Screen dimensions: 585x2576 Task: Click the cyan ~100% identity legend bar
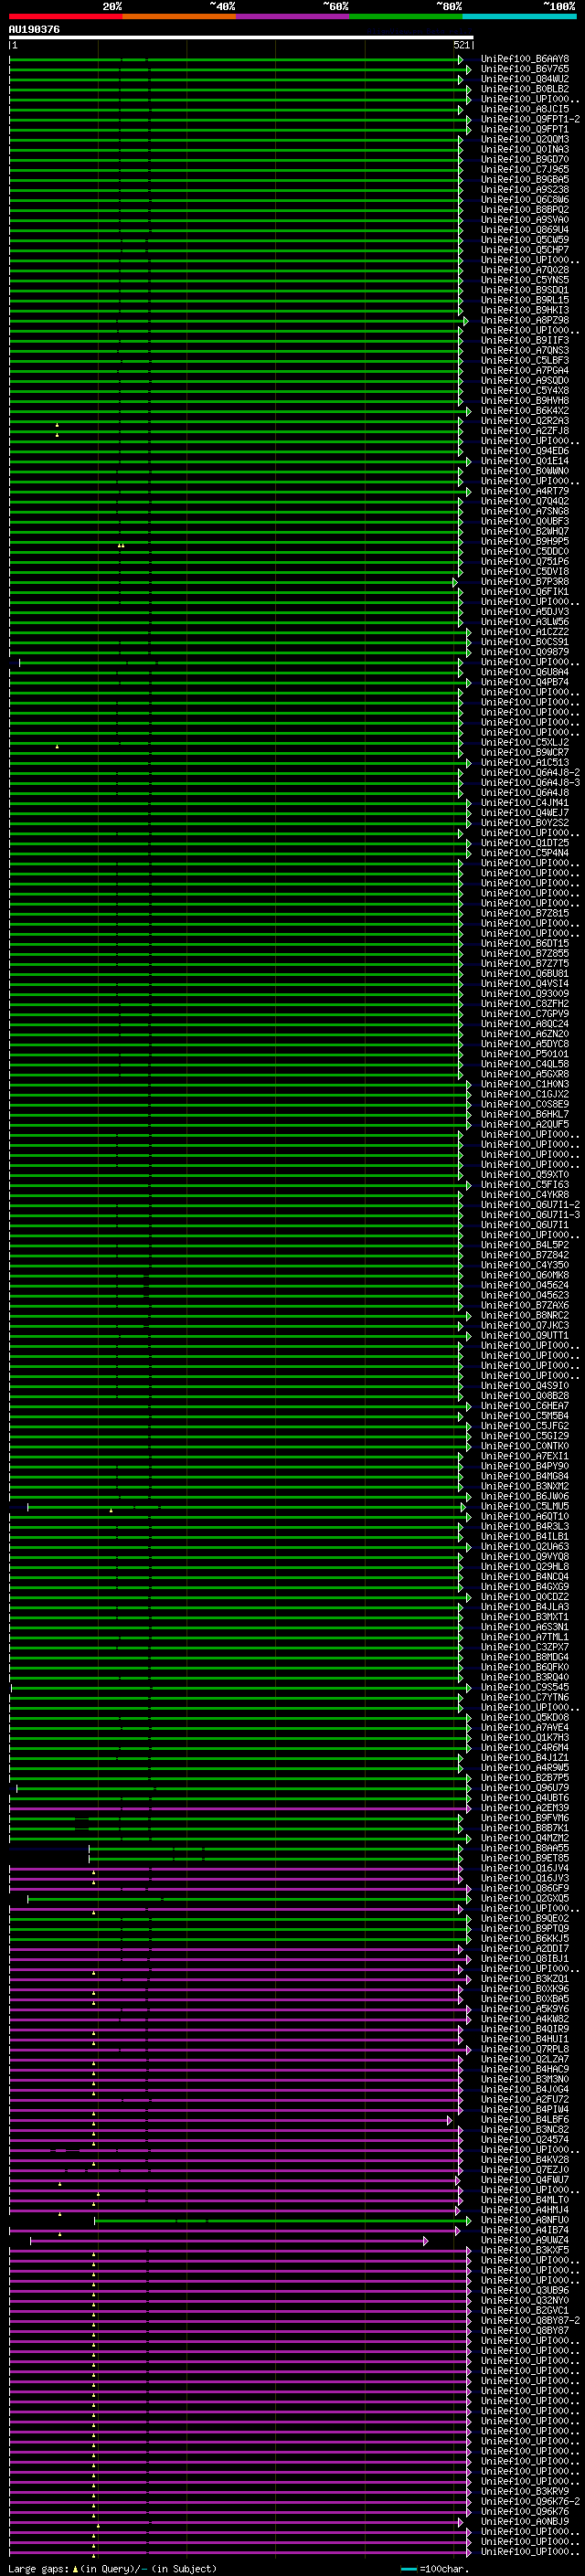(x=520, y=16)
